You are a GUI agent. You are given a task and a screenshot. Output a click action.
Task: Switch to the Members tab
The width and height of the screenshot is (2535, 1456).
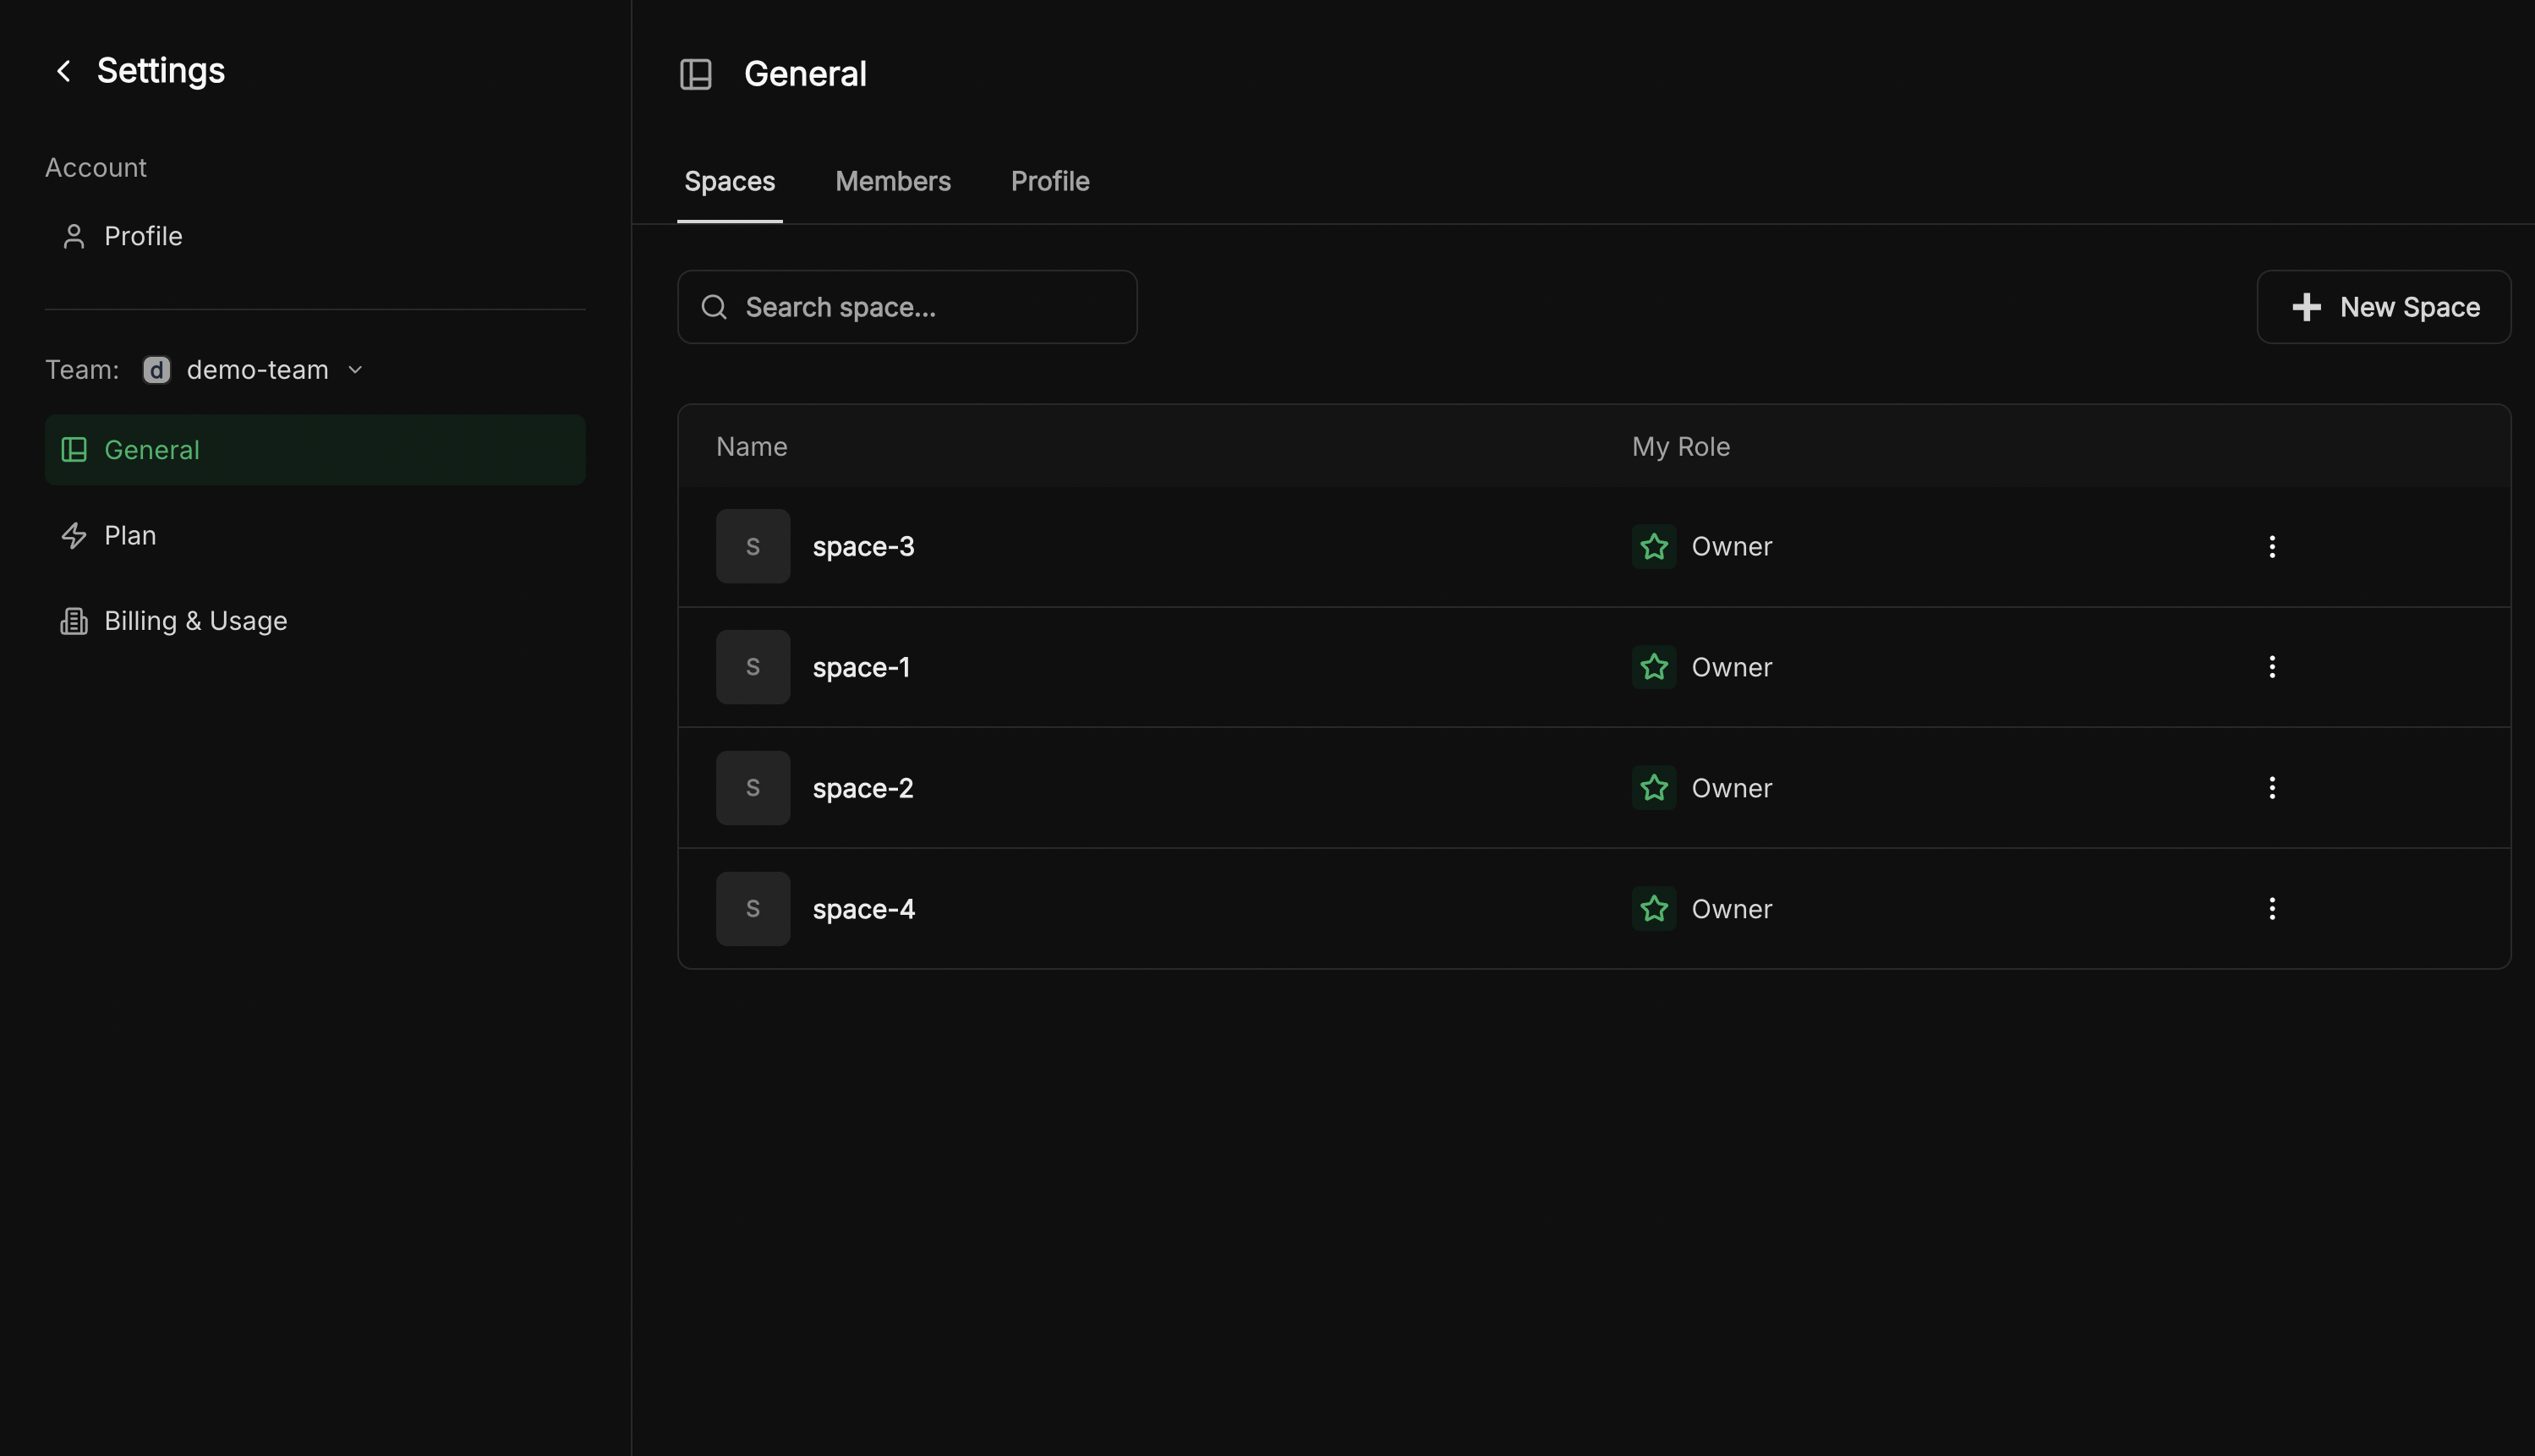coord(893,181)
